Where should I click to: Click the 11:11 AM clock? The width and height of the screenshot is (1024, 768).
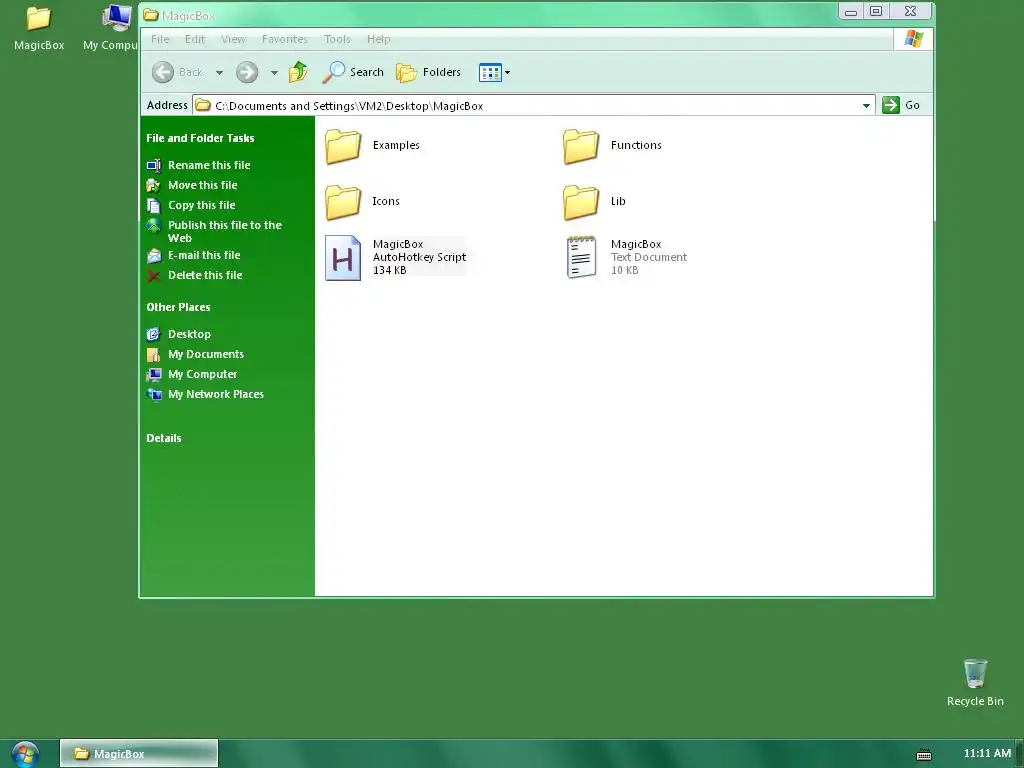pyautogui.click(x=987, y=754)
